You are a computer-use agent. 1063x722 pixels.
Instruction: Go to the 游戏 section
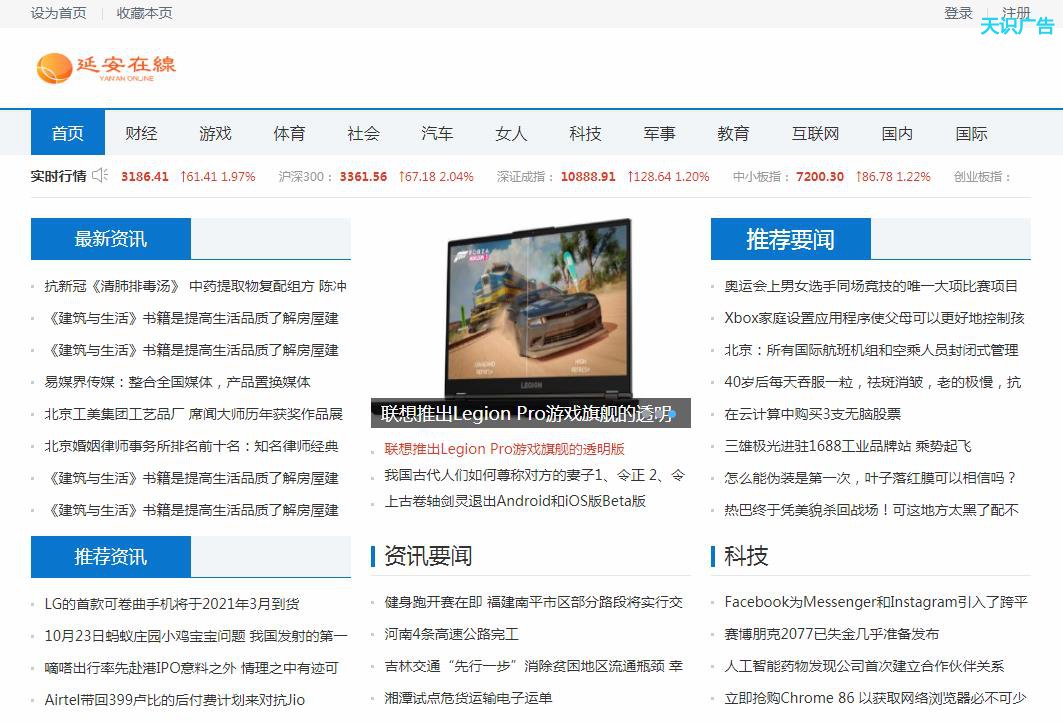216,133
